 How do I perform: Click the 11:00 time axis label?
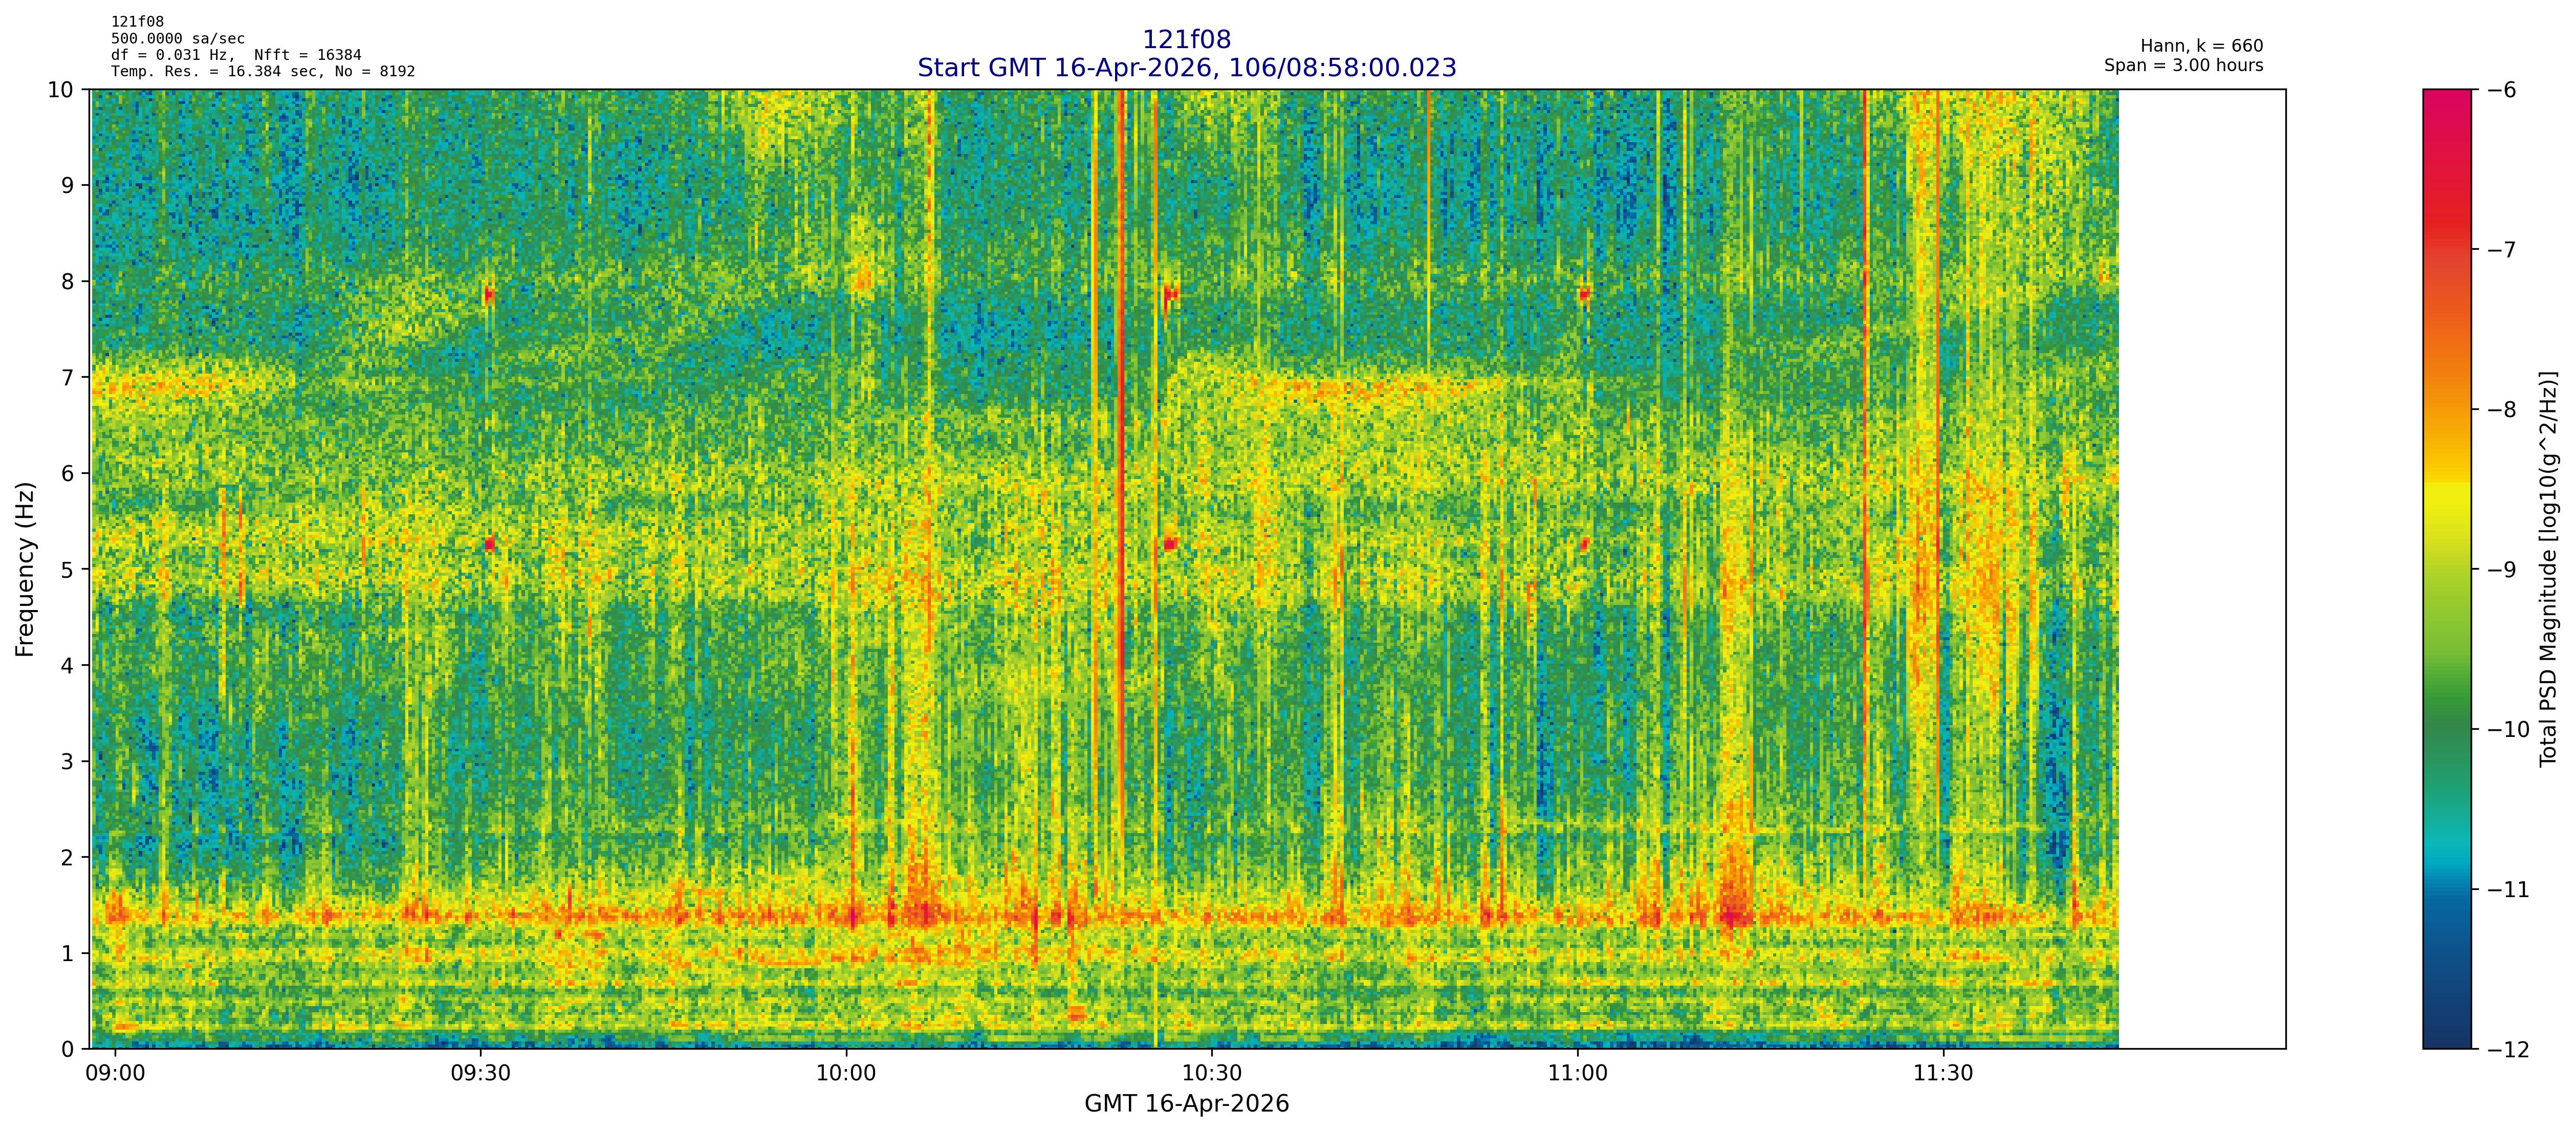(x=1577, y=1074)
